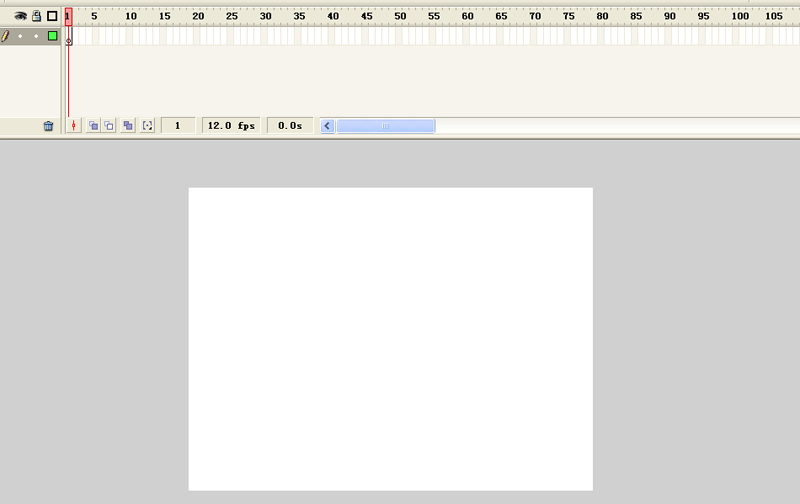Click the padlock icon to lock all layers

(x=36, y=16)
